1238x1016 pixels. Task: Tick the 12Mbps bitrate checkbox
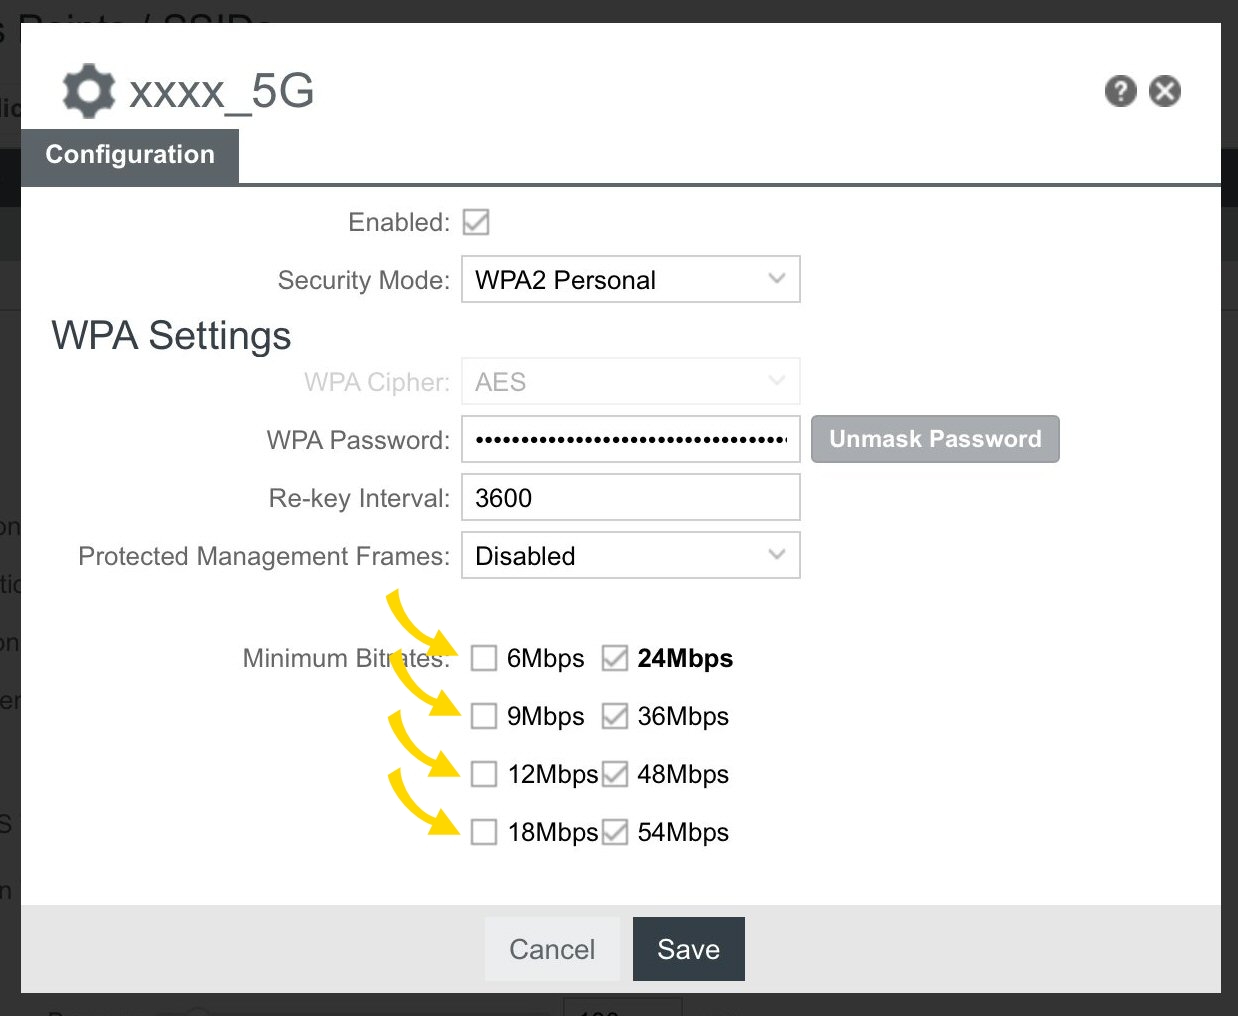[x=484, y=774]
